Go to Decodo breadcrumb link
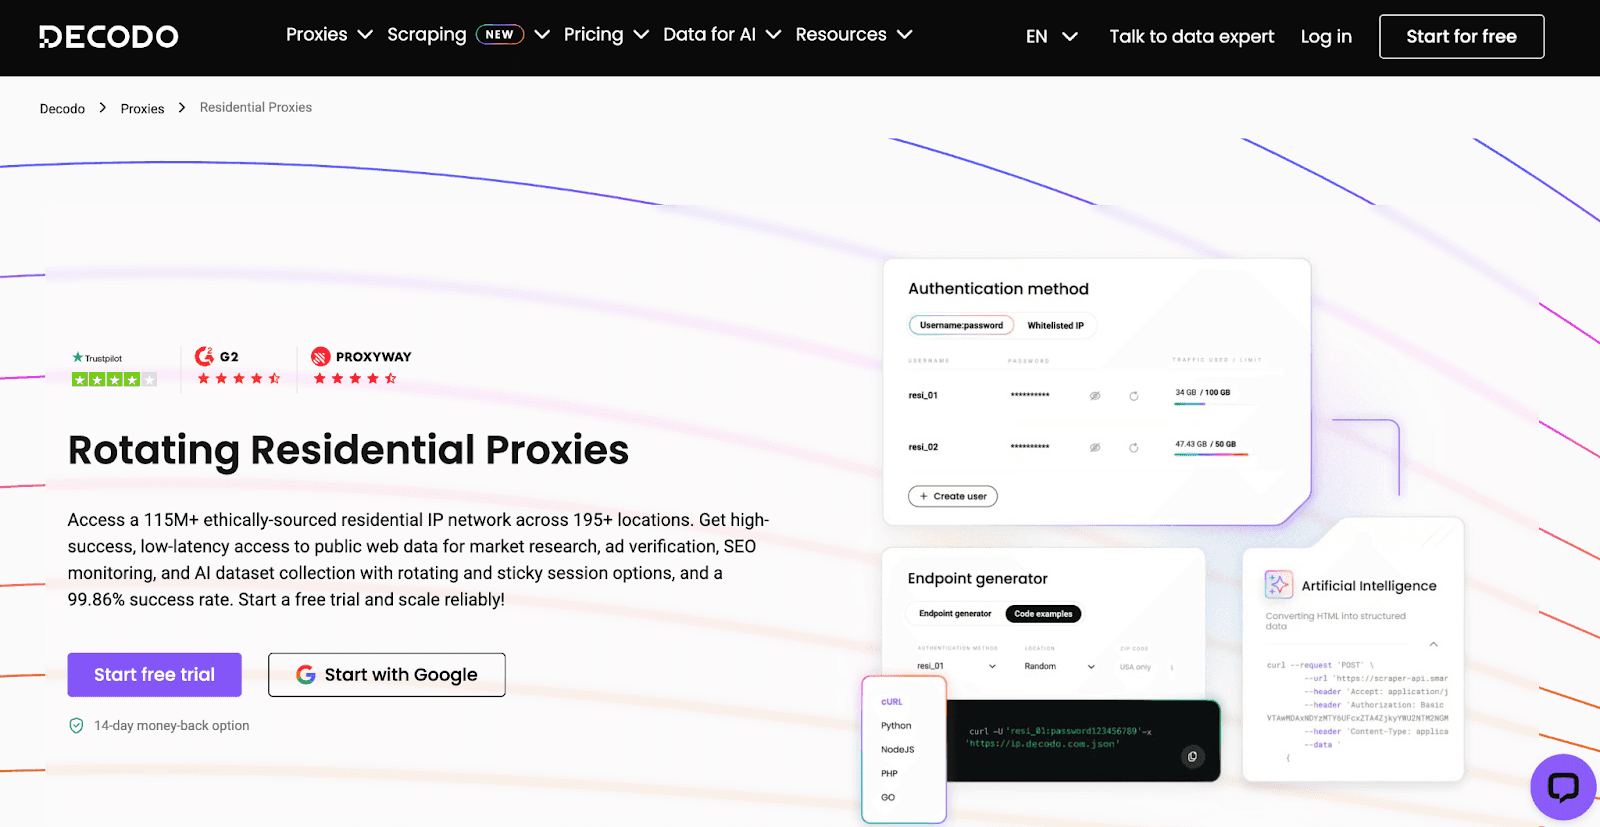The height and width of the screenshot is (827, 1600). coord(62,108)
